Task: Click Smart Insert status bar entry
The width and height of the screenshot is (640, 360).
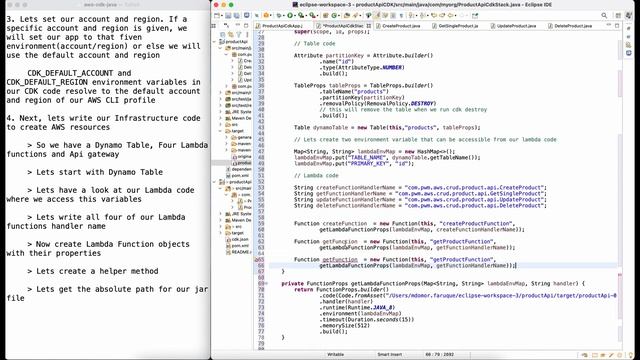Action: click(x=389, y=355)
